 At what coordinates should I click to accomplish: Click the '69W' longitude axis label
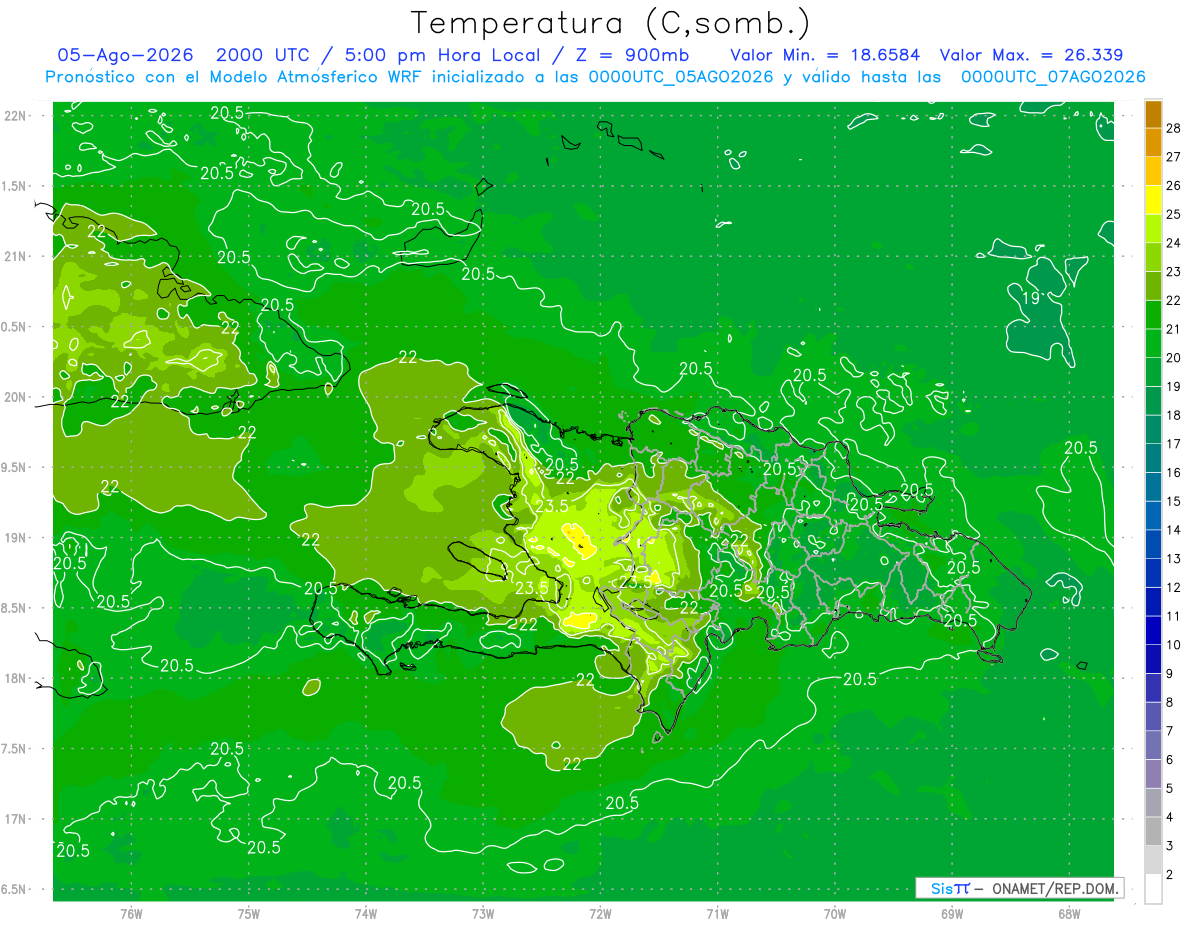tap(952, 914)
